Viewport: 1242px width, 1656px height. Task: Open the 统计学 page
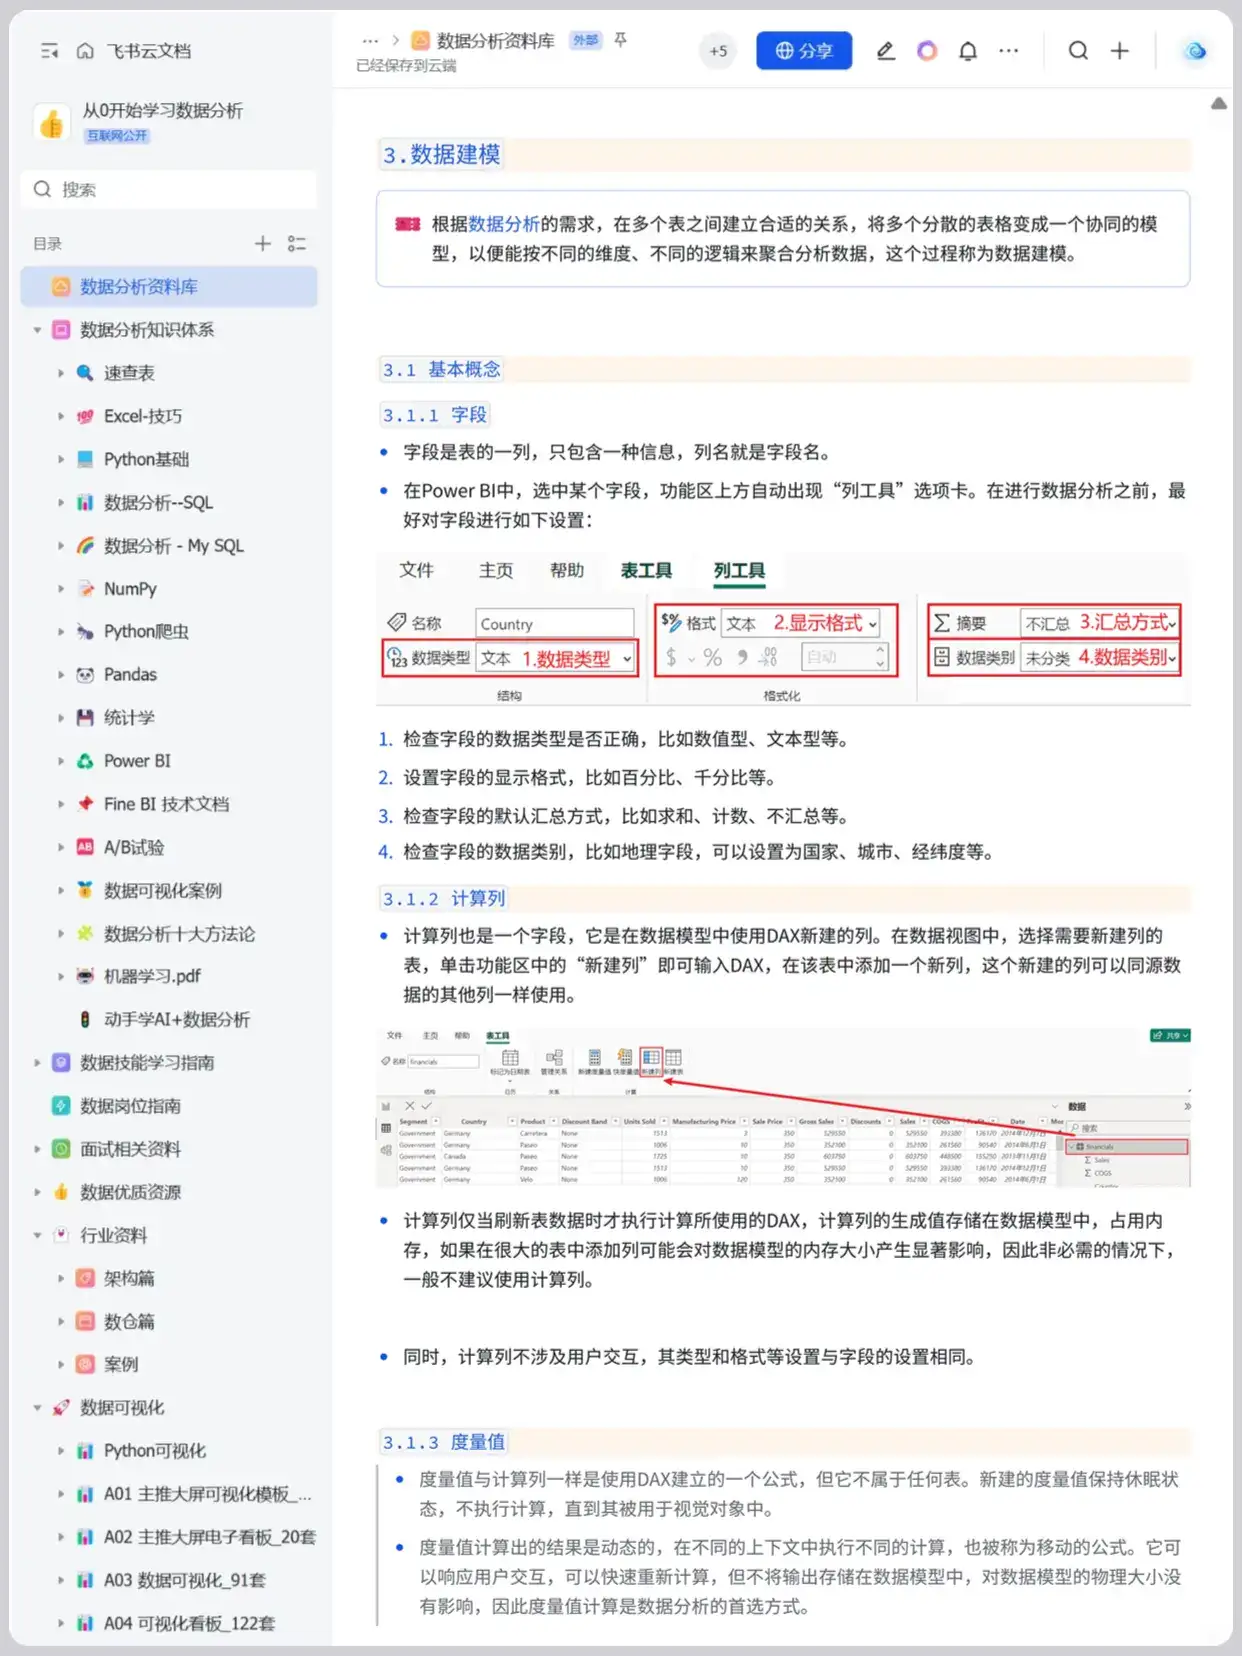tap(129, 717)
